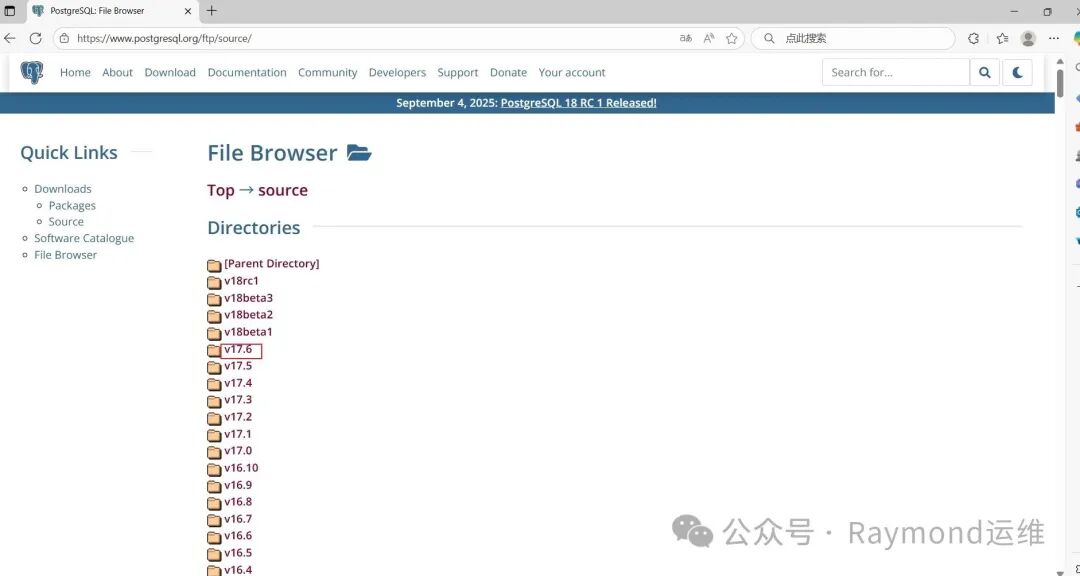Click the v18beta3 folder icon
Viewport: 1080px width, 576px height.
coord(214,299)
